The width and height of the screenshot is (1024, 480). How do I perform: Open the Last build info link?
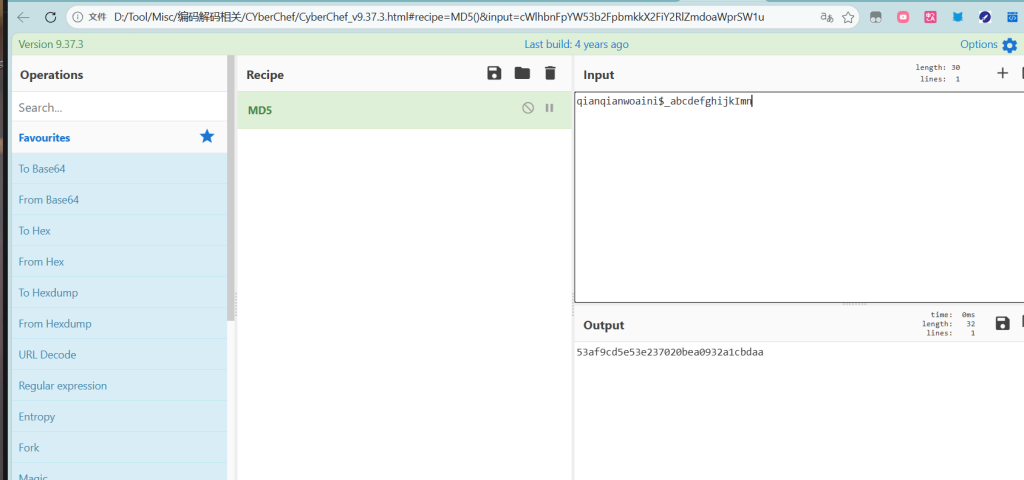point(576,45)
